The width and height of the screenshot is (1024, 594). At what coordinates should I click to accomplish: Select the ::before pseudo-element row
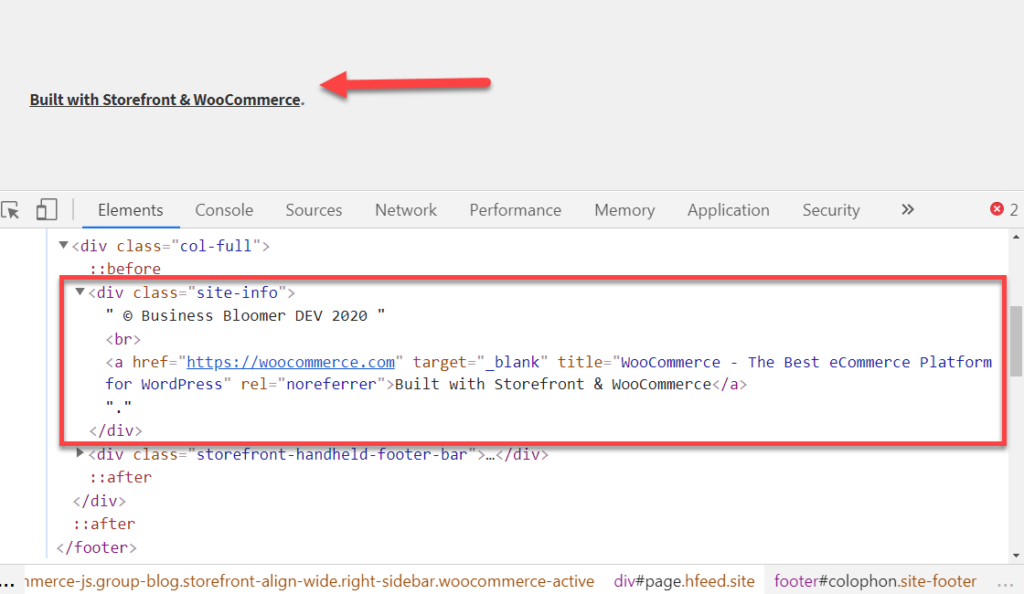click(125, 269)
